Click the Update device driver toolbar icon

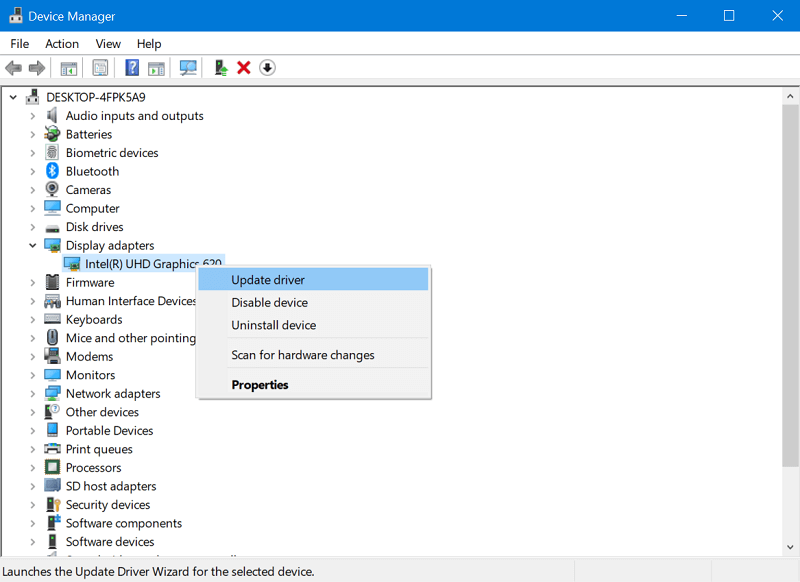(221, 68)
